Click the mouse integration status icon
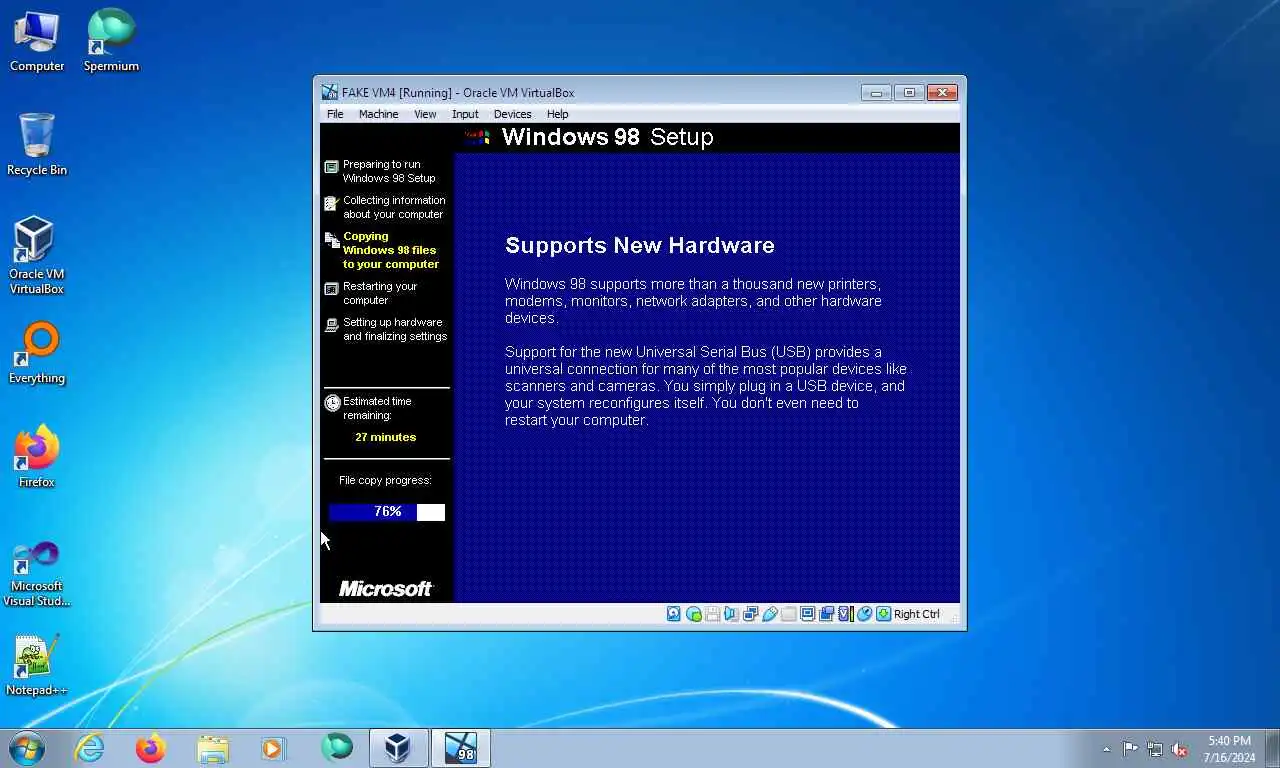The height and width of the screenshot is (768, 1280). coord(864,614)
